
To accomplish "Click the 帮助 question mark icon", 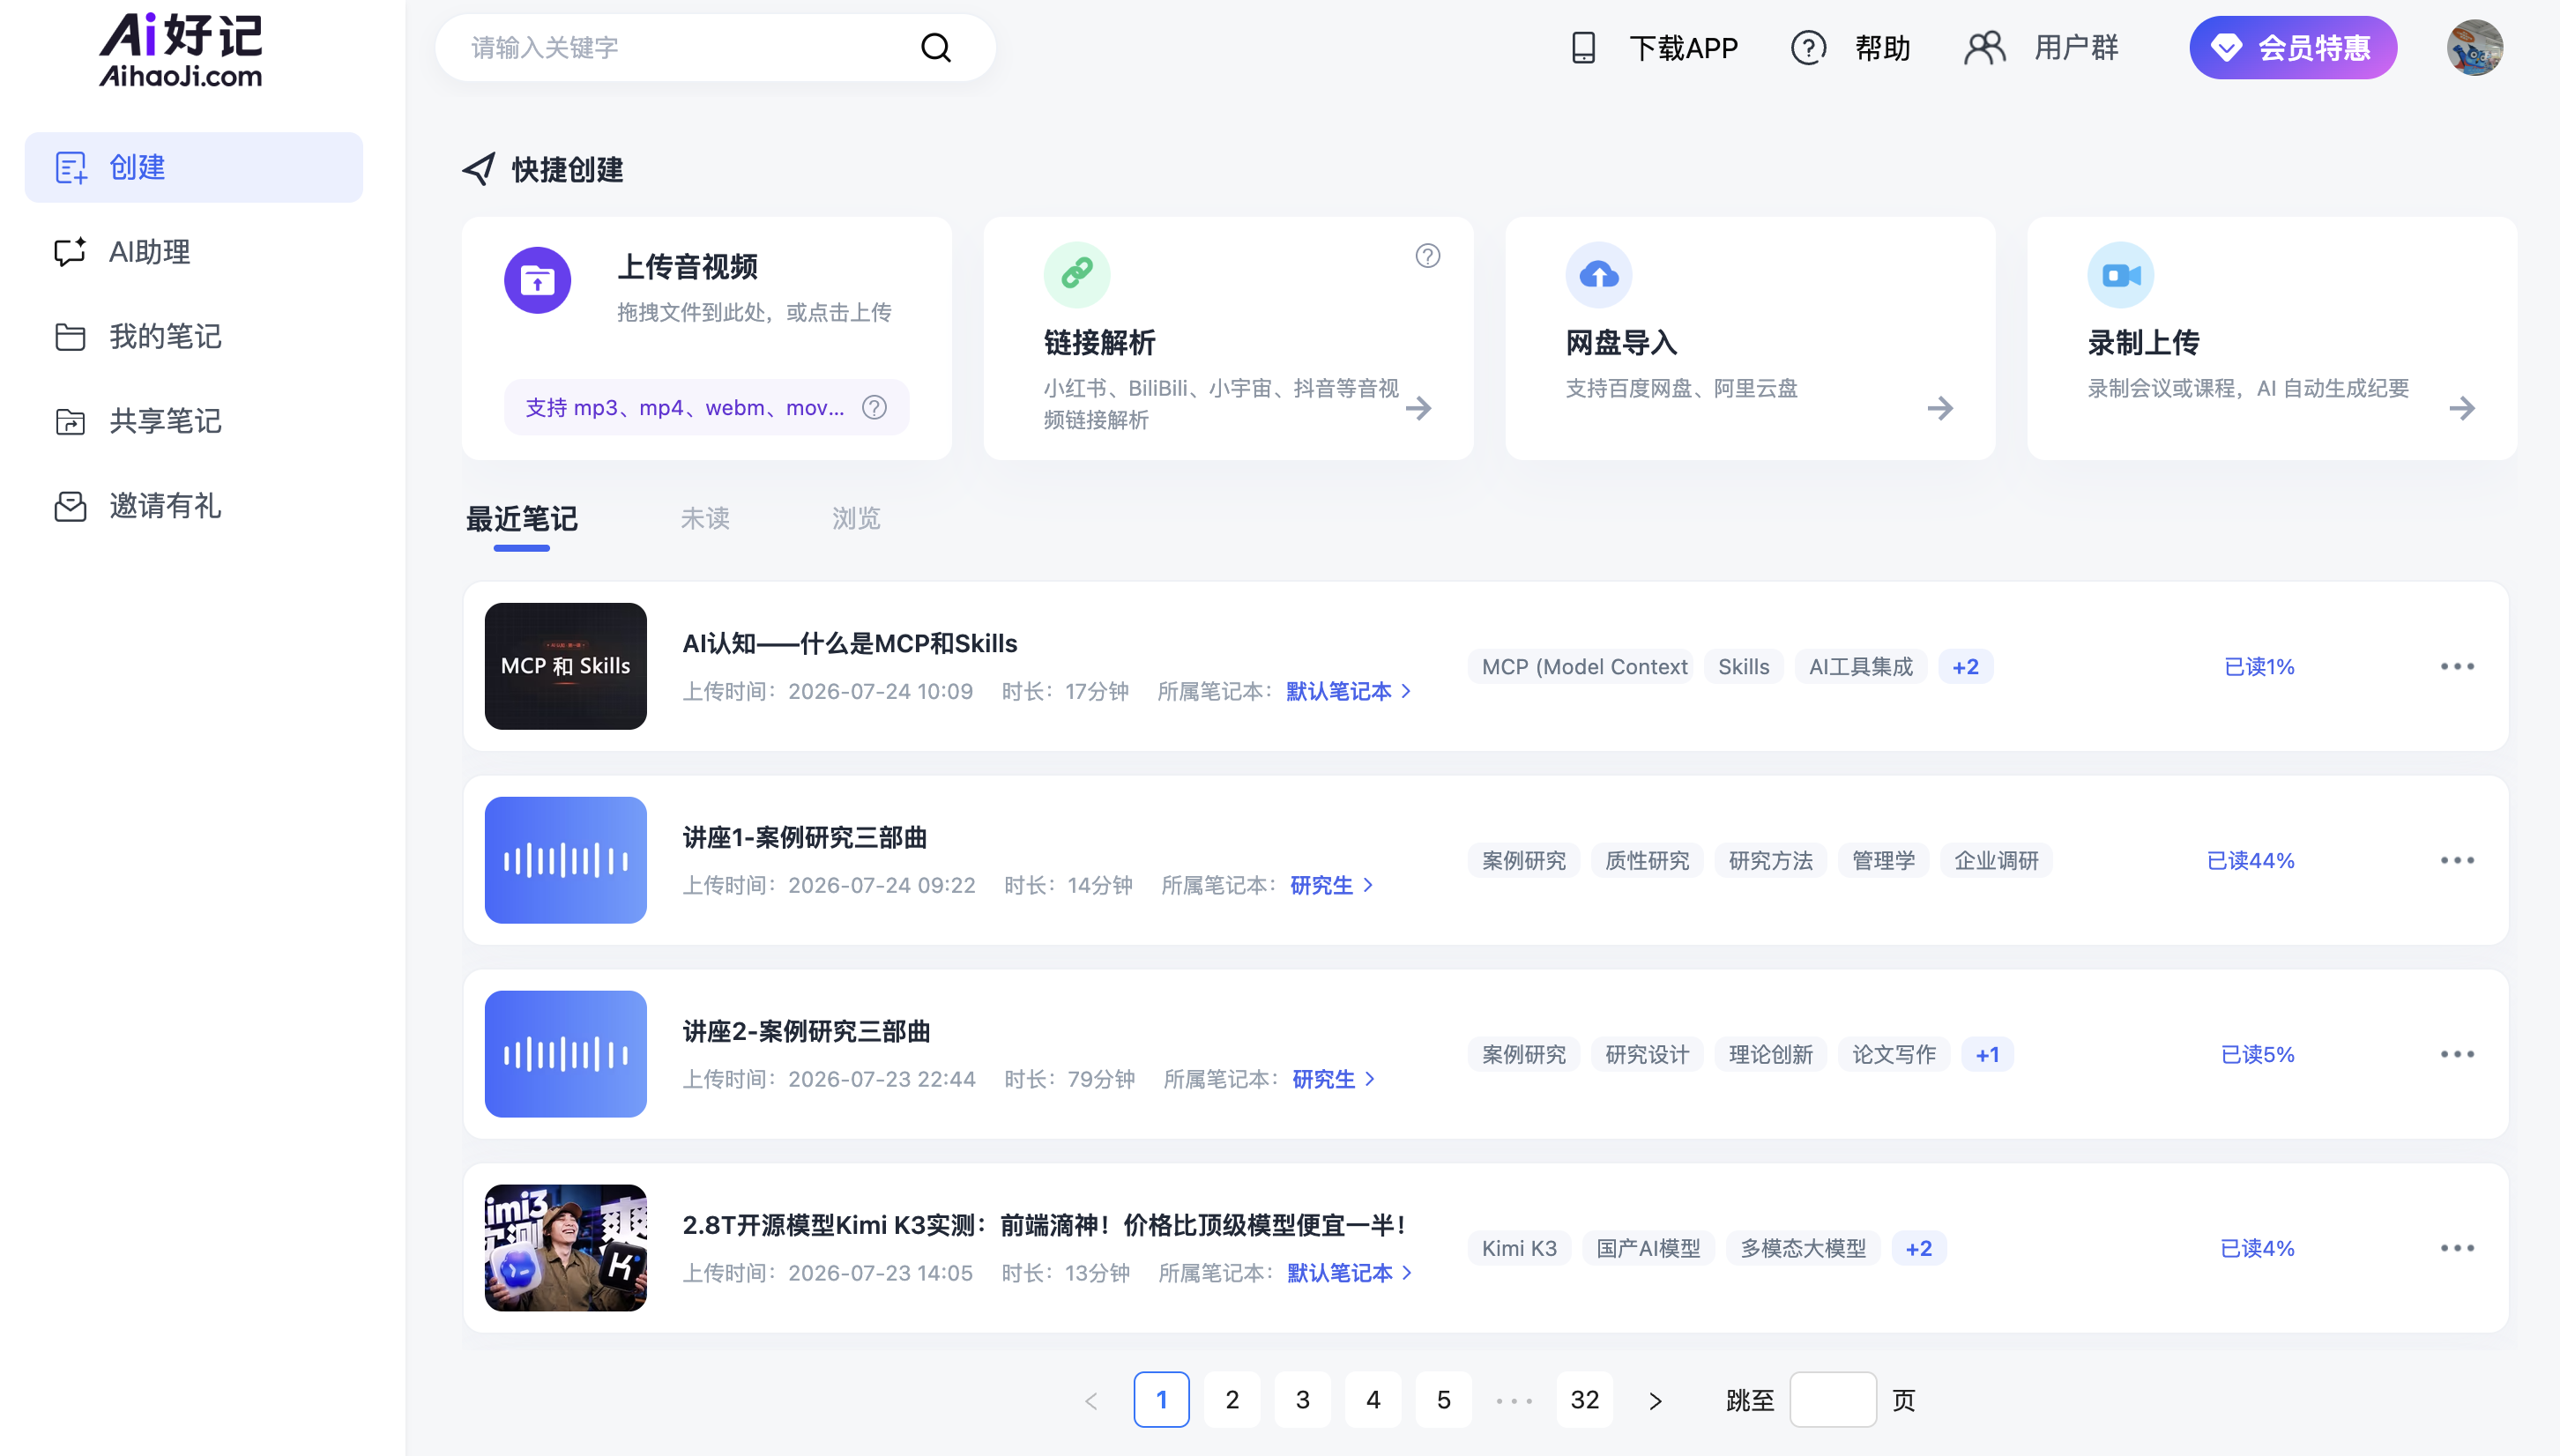I will click(x=1808, y=47).
